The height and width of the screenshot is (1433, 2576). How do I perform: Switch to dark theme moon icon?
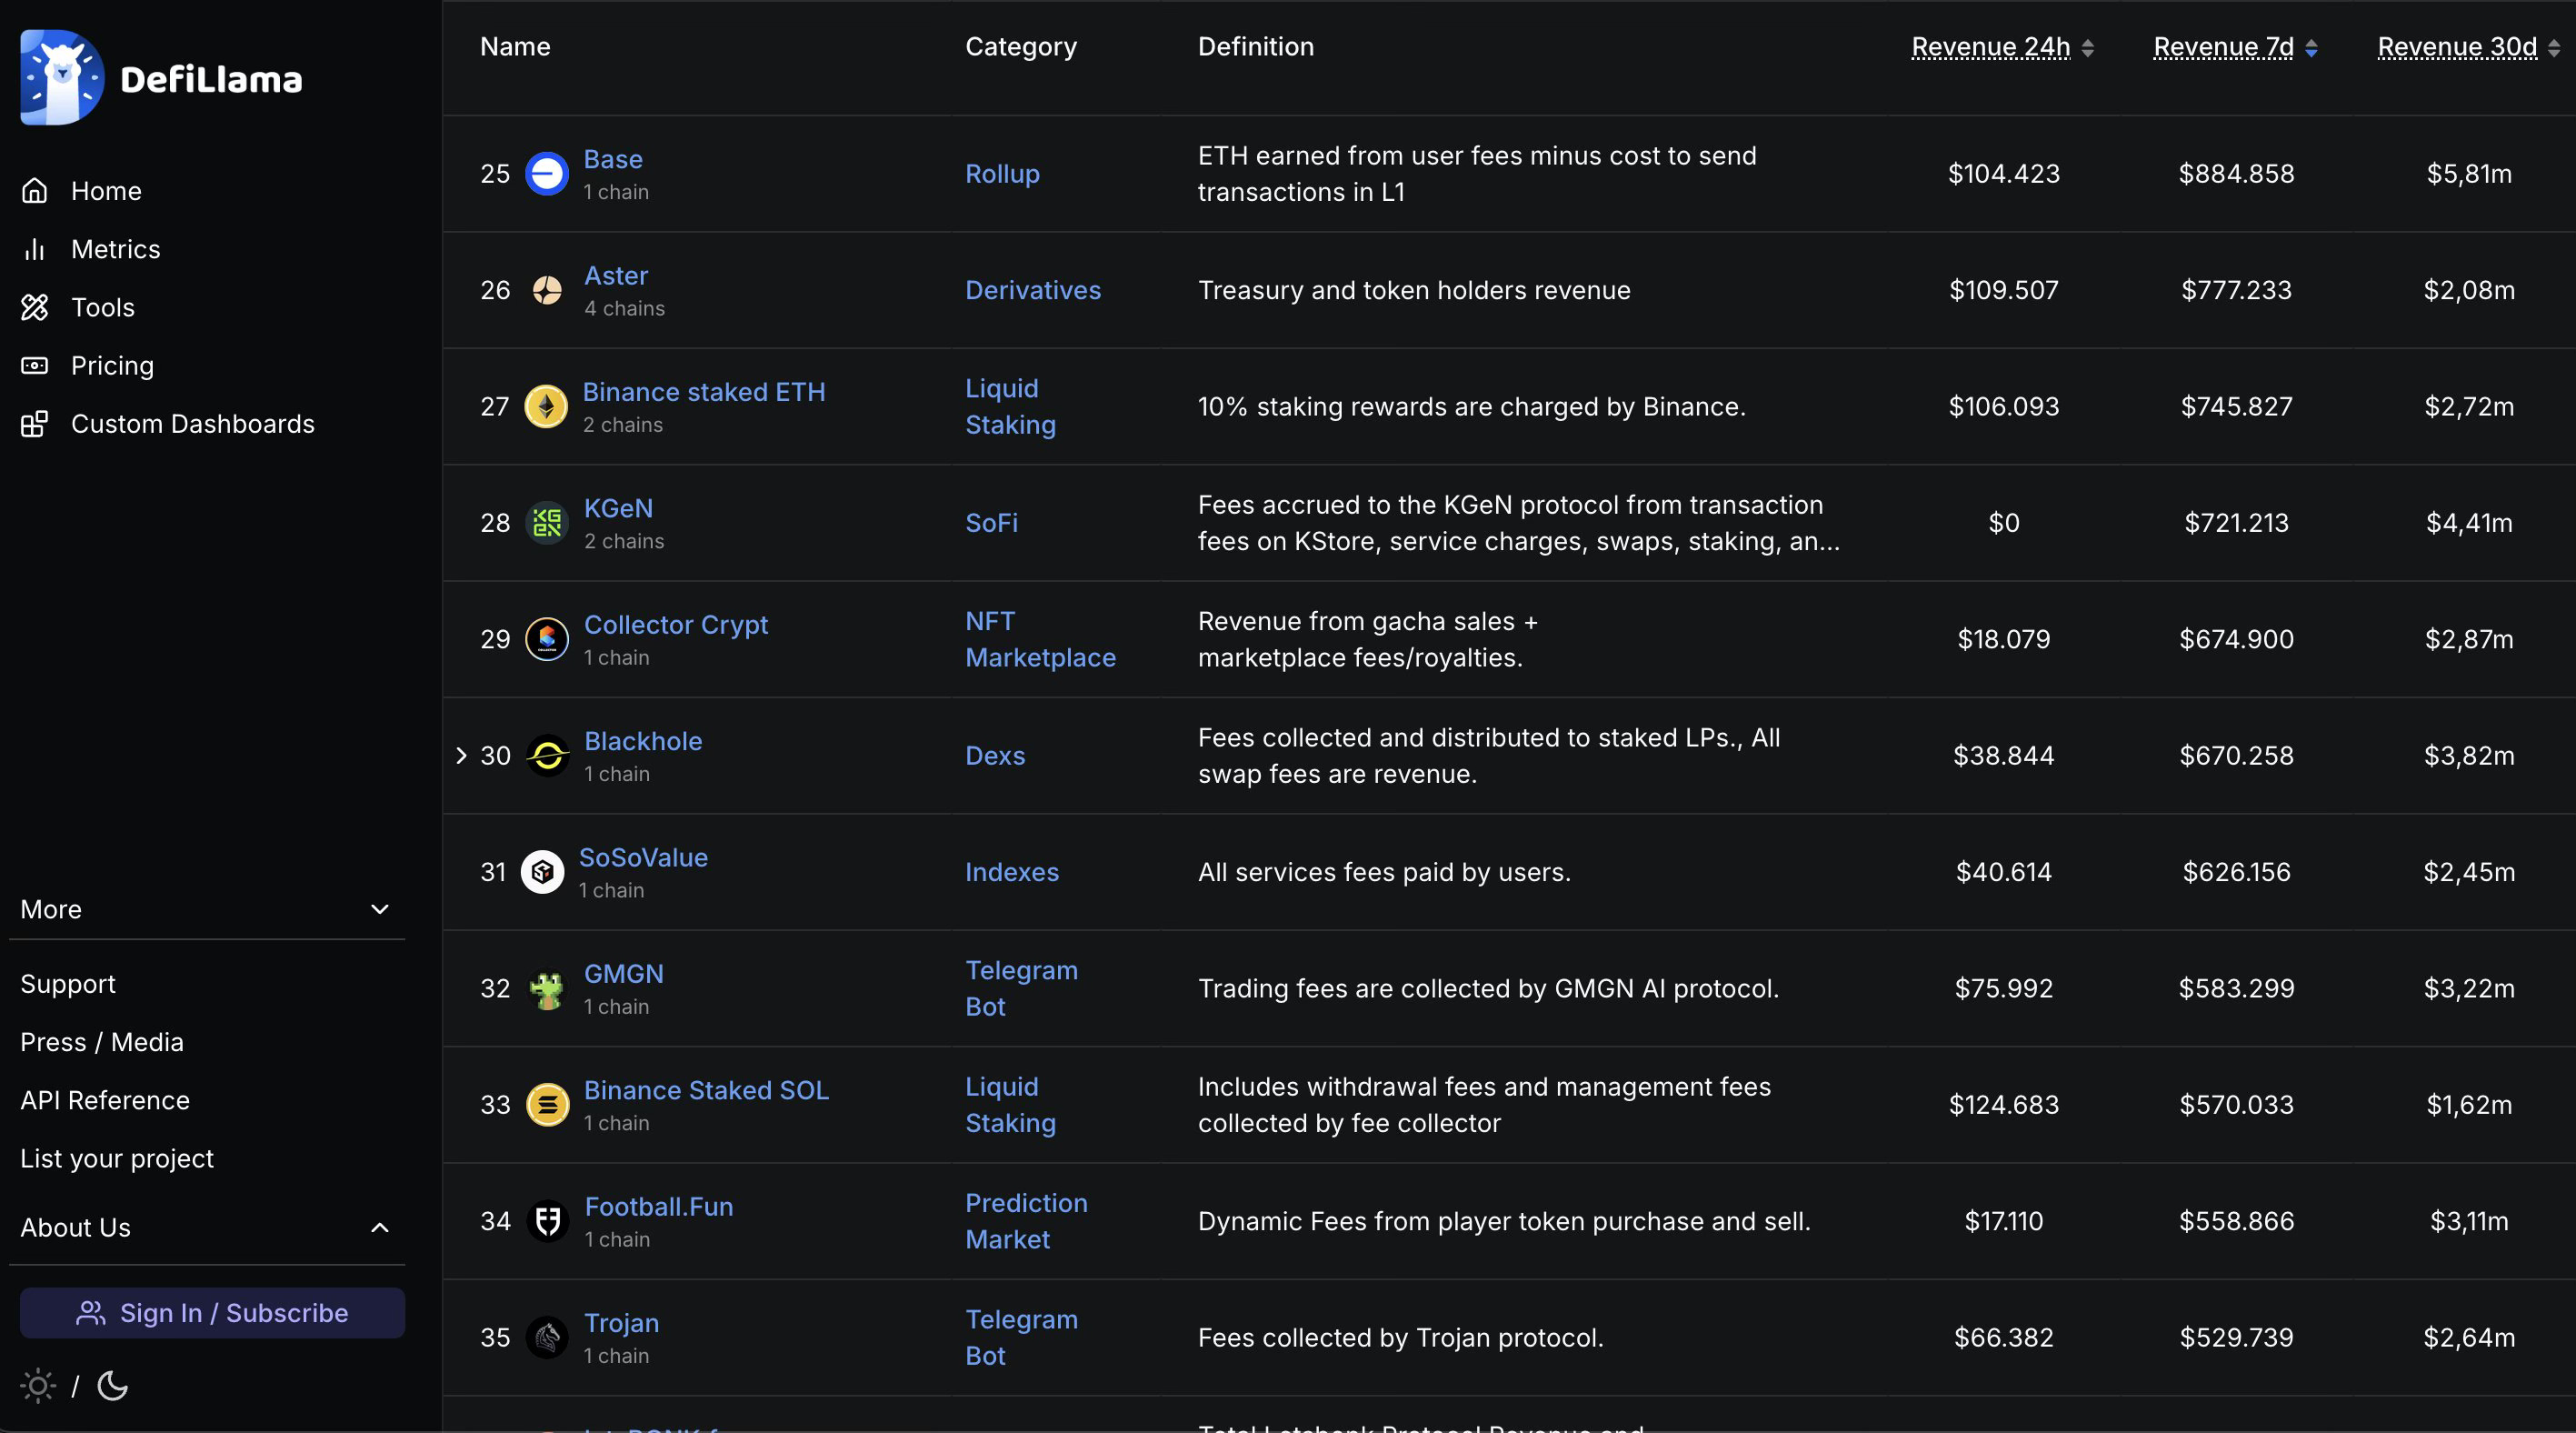coord(113,1386)
